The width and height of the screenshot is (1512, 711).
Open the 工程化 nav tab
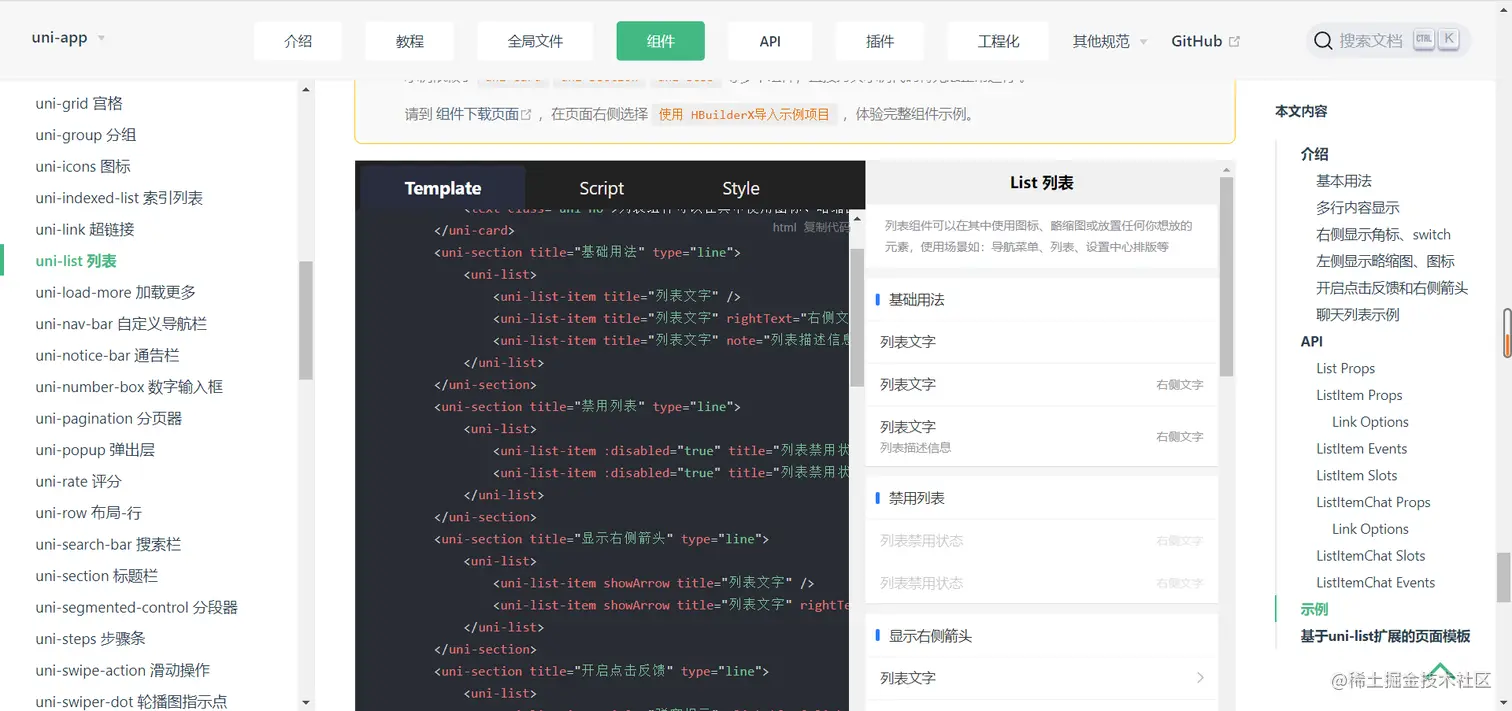tap(998, 41)
